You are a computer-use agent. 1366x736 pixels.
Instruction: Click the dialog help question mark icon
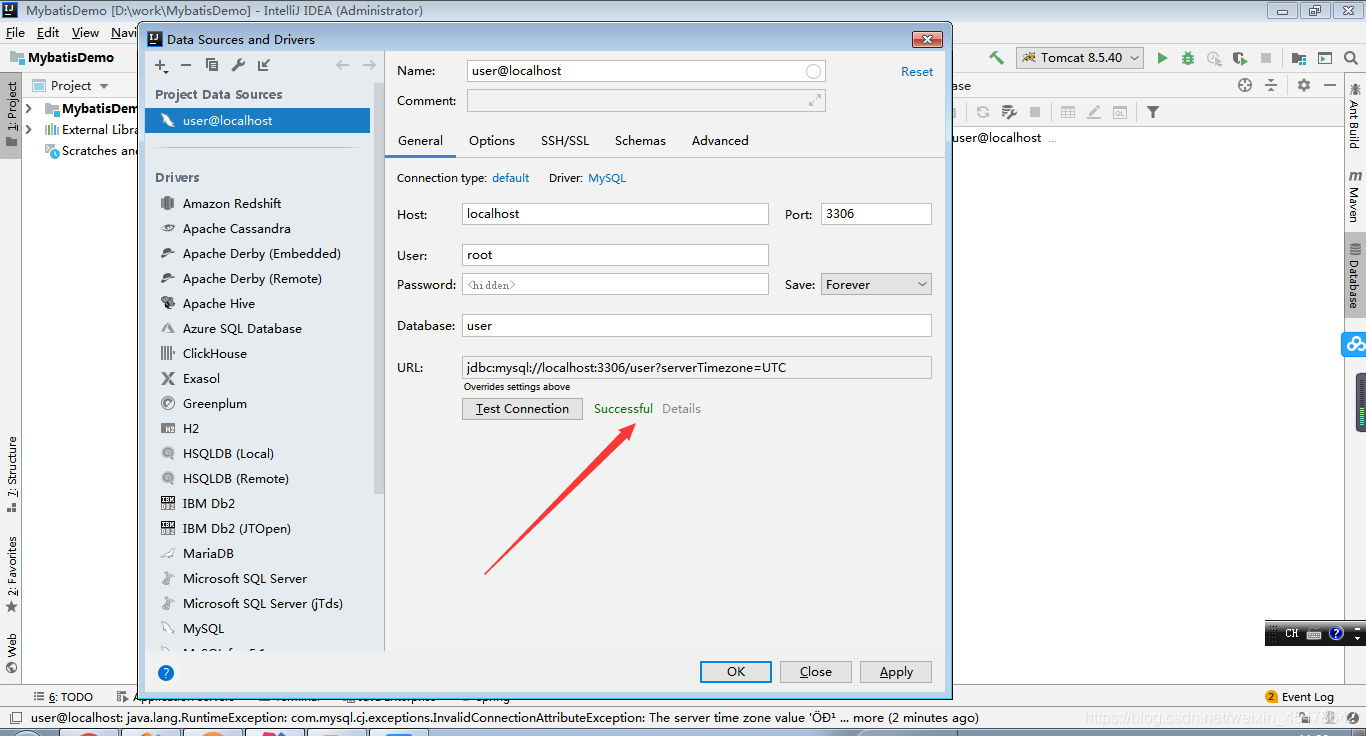point(166,673)
